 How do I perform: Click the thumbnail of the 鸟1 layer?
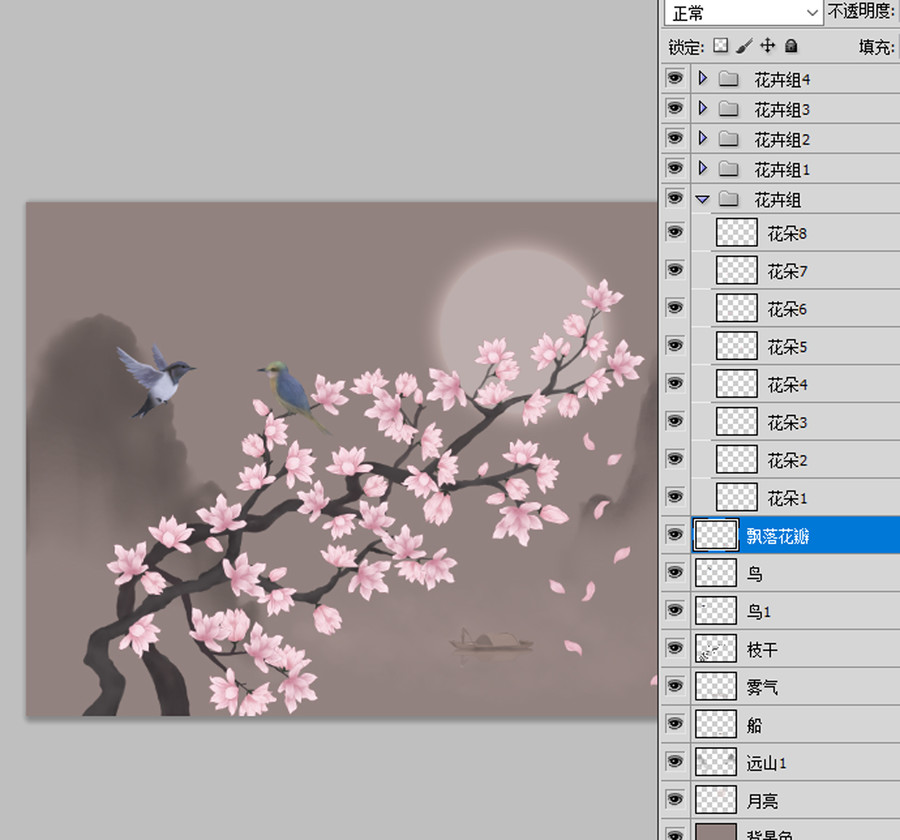(x=716, y=611)
